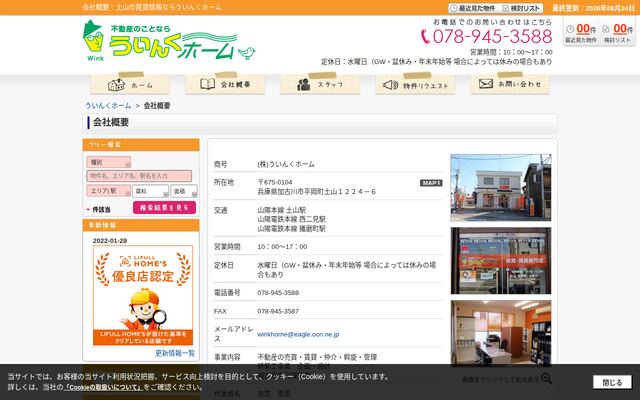The image size is (640, 400).
Task: Go to the ホーム menu tab
Action: click(130, 84)
